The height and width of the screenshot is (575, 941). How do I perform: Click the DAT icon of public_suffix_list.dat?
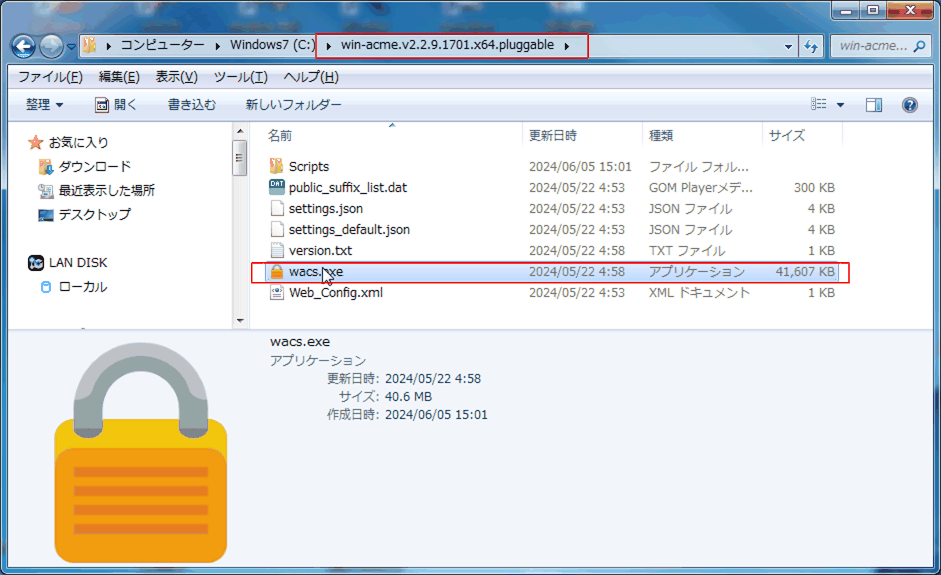277,187
